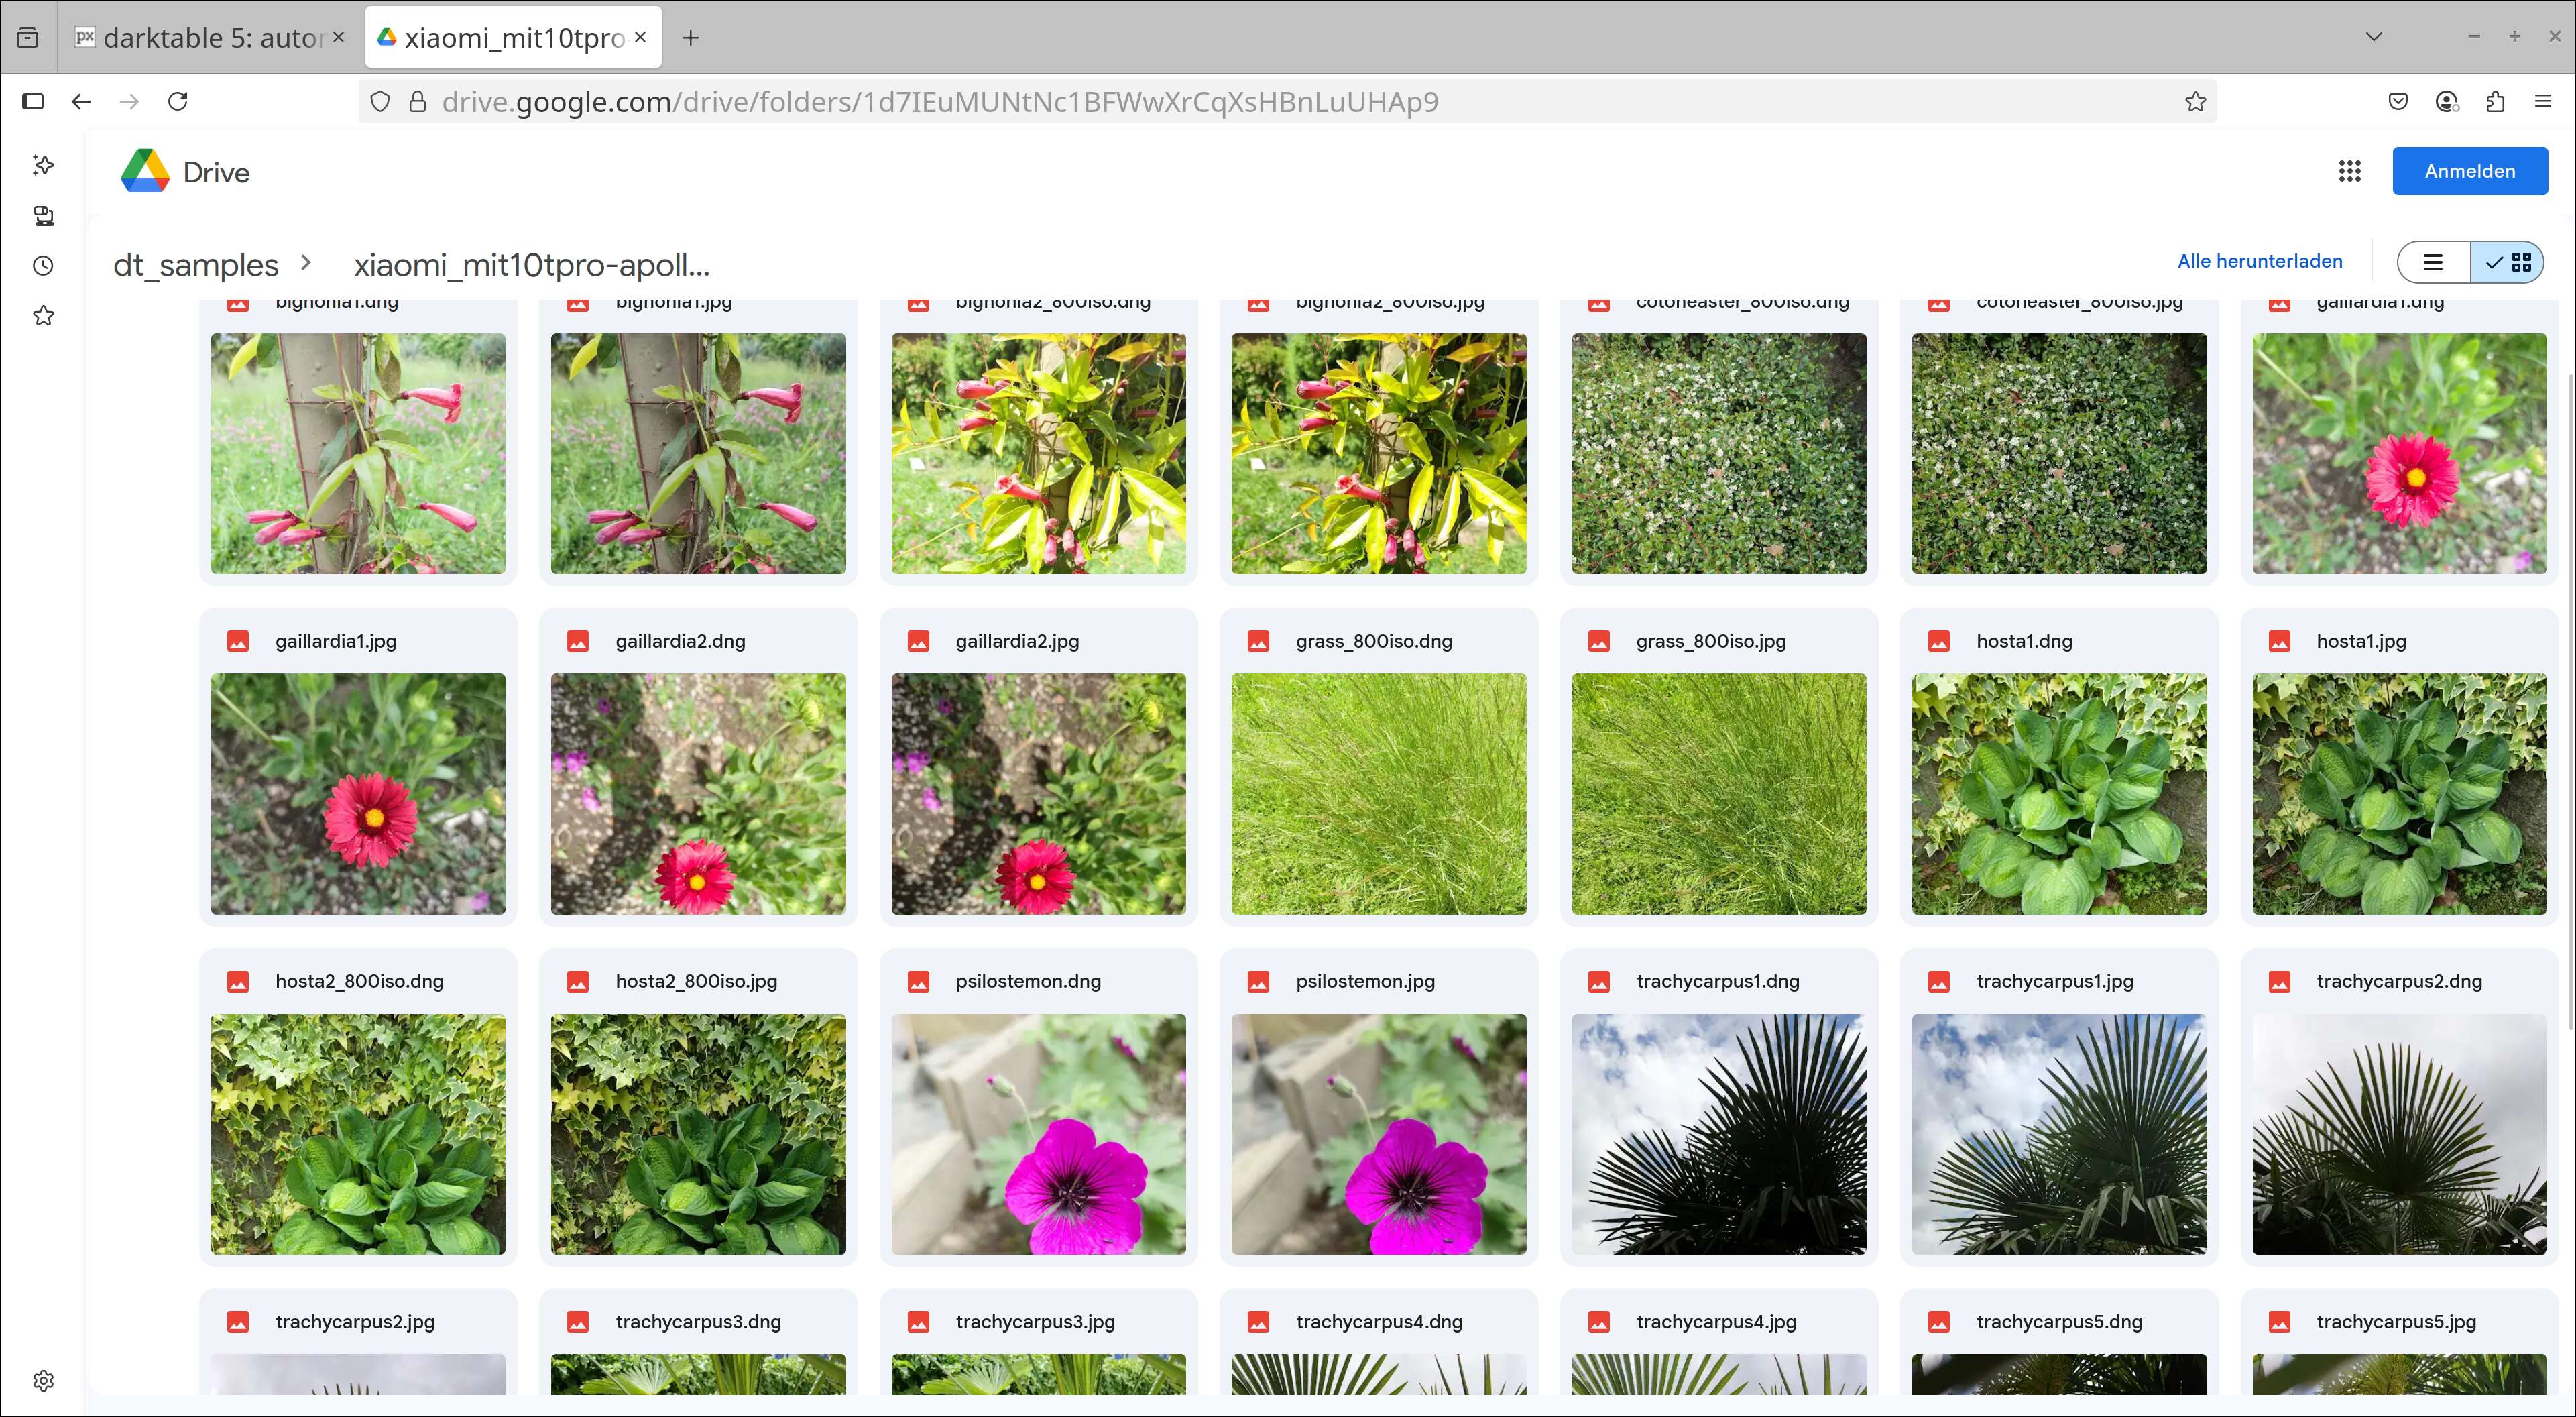Go forward to next page
This screenshot has height=1417, width=2576.
click(129, 101)
